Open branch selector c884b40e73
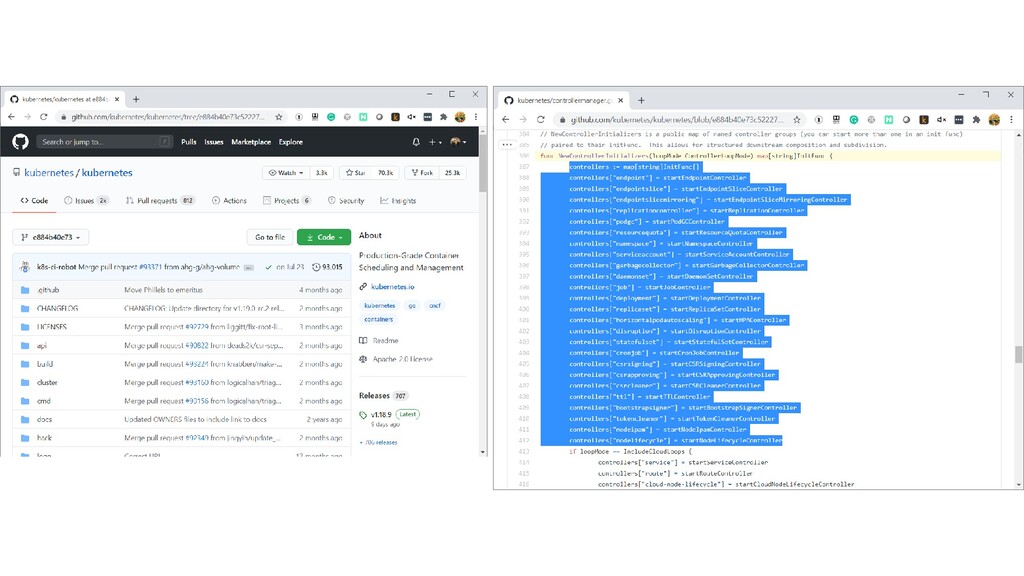Screen dimensions: 1024x576 50,237
